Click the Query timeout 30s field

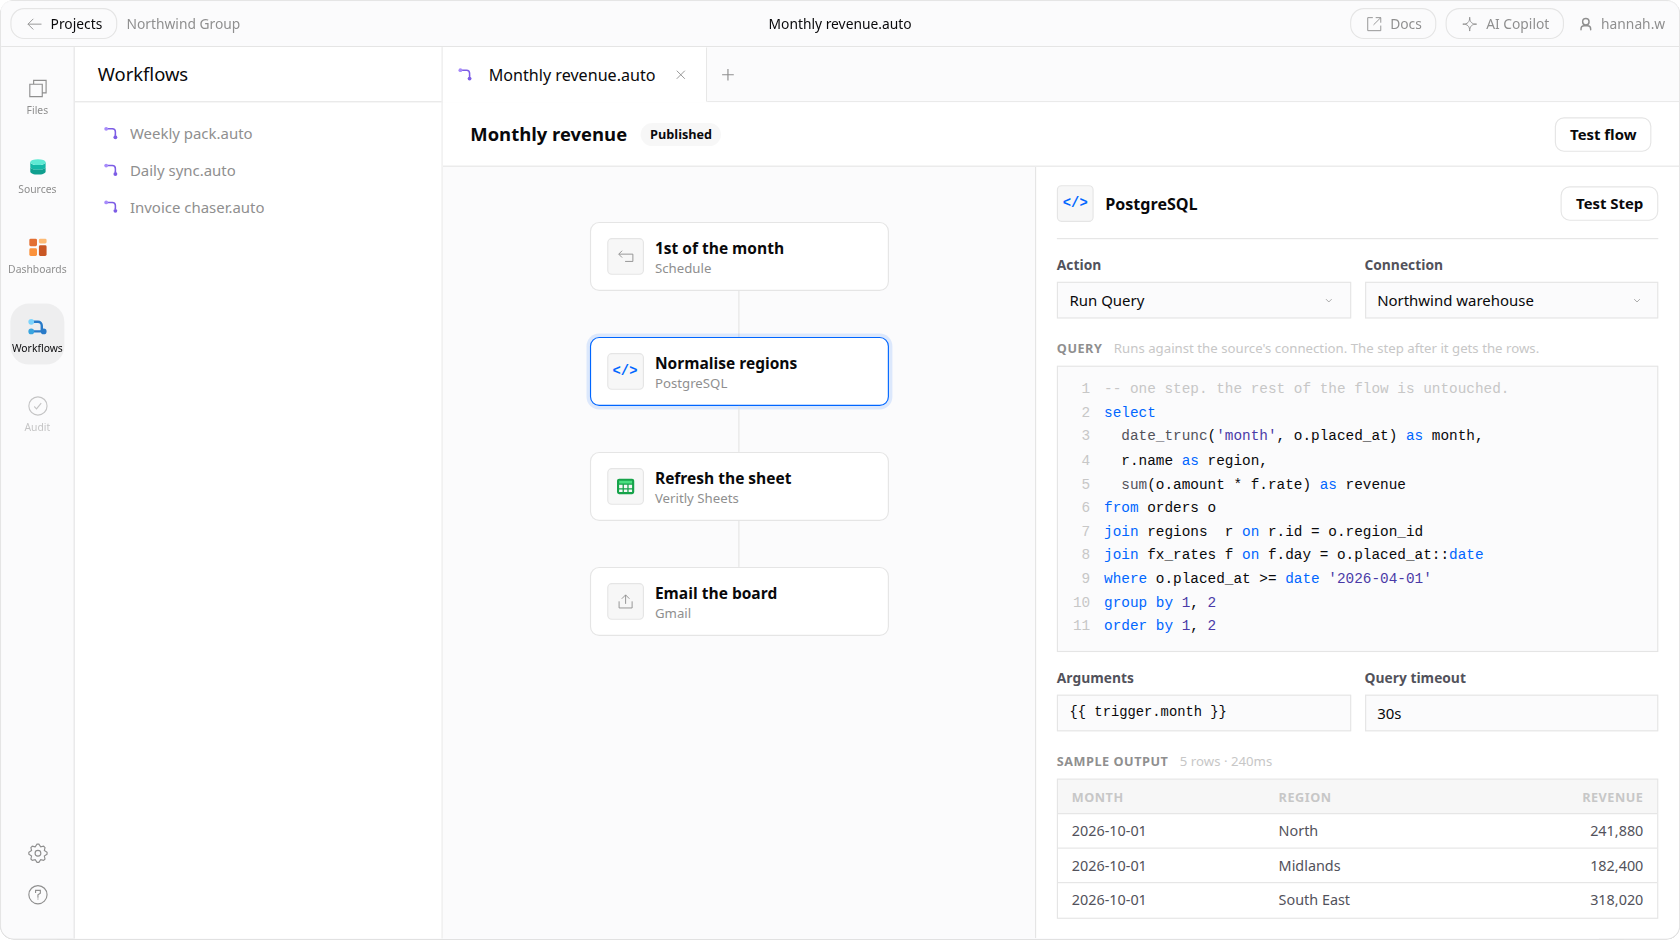(x=1510, y=713)
